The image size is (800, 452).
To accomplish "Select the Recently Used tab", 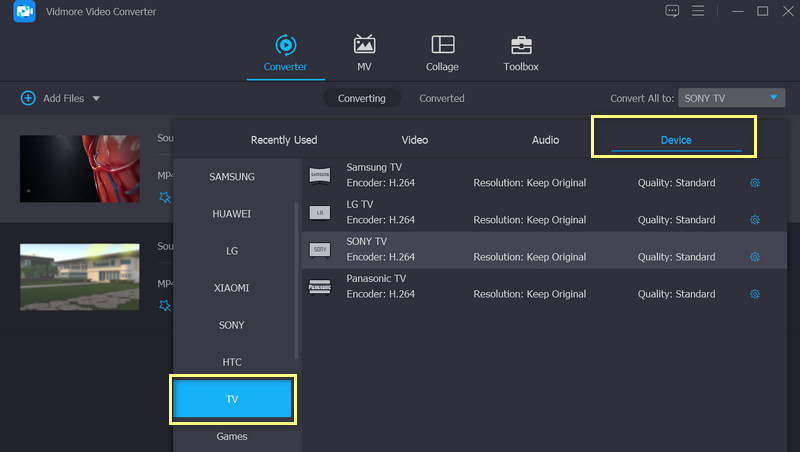I will click(x=284, y=140).
